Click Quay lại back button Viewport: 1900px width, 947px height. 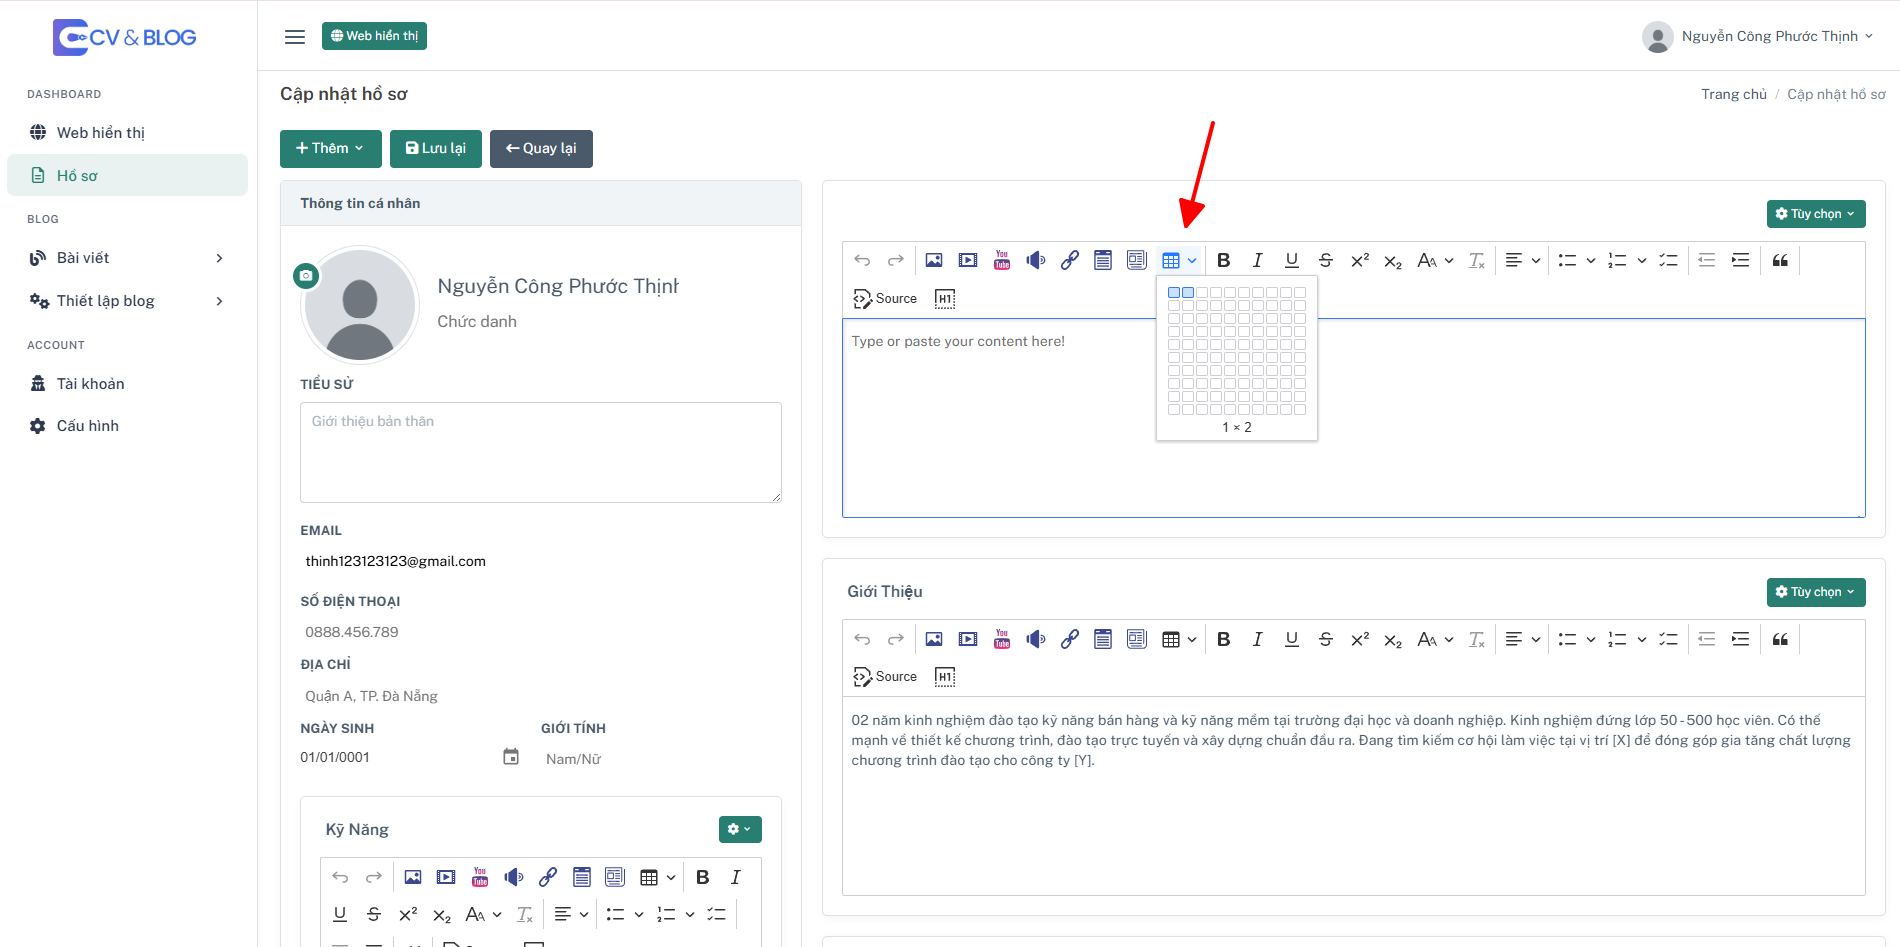[x=541, y=148]
